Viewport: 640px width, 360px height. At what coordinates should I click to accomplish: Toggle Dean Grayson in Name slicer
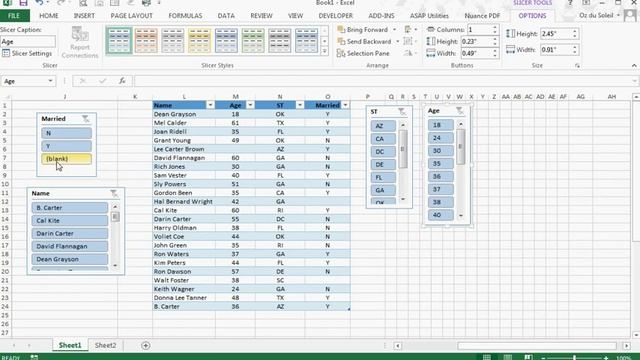click(x=70, y=259)
